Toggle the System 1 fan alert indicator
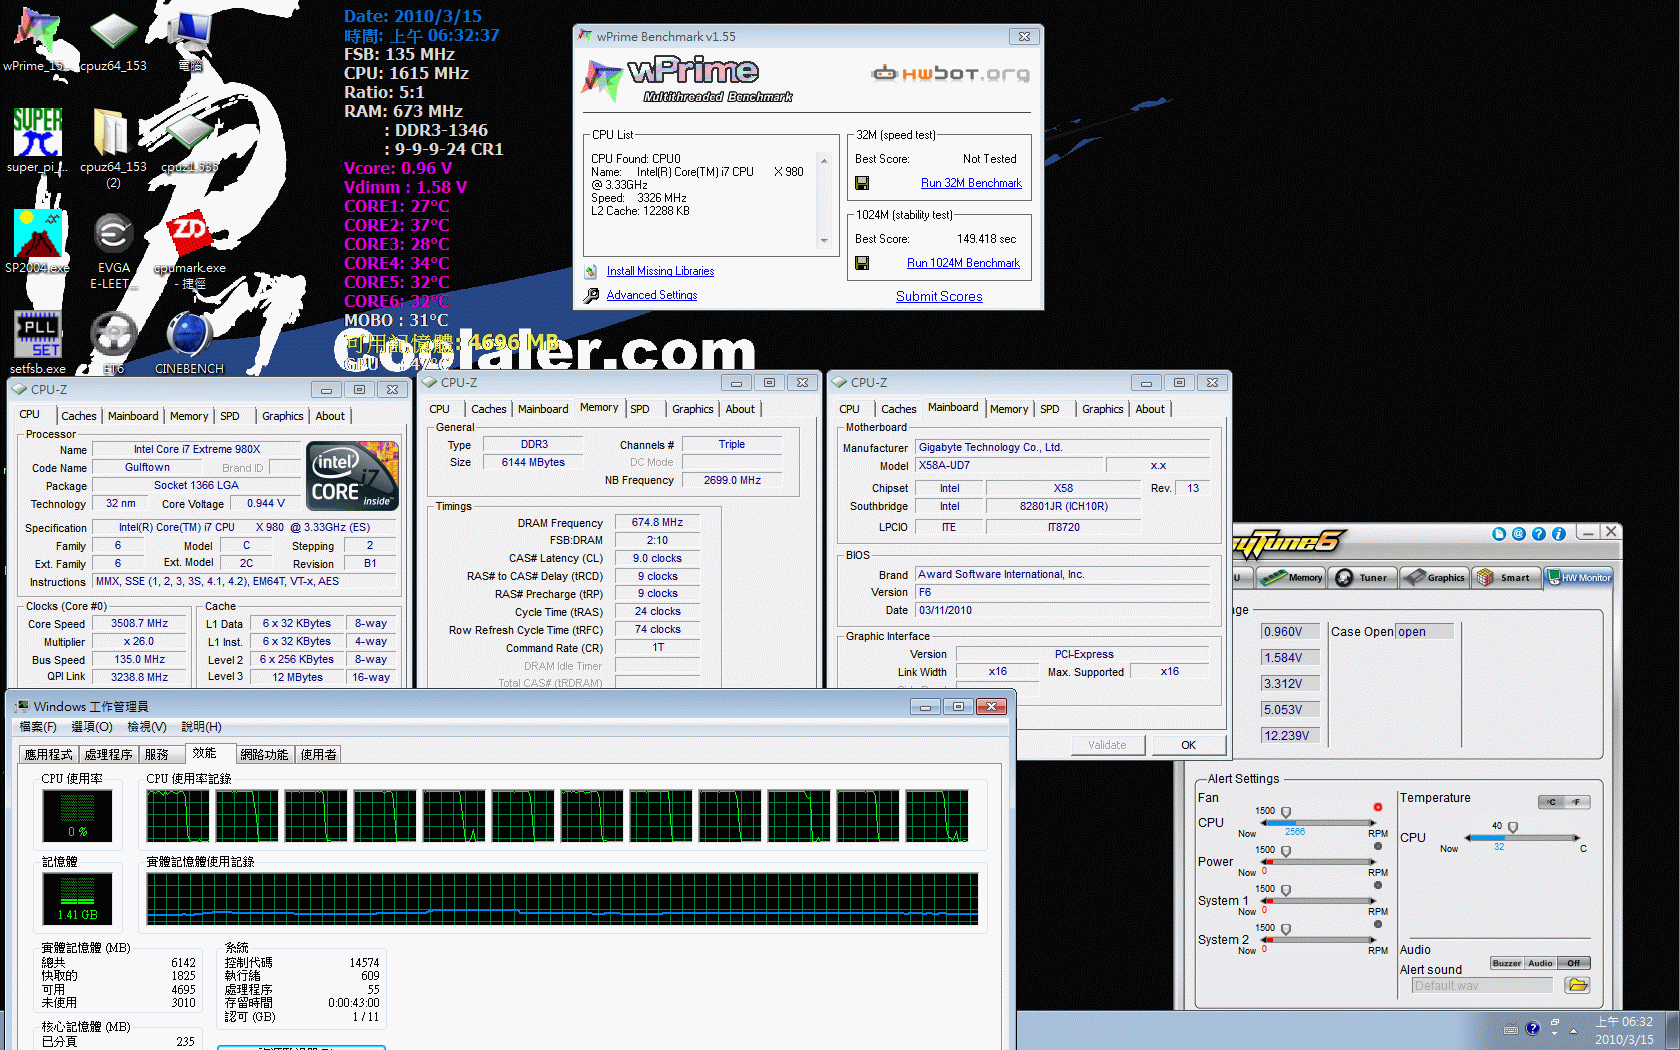The height and width of the screenshot is (1050, 1680). pos(1378,885)
